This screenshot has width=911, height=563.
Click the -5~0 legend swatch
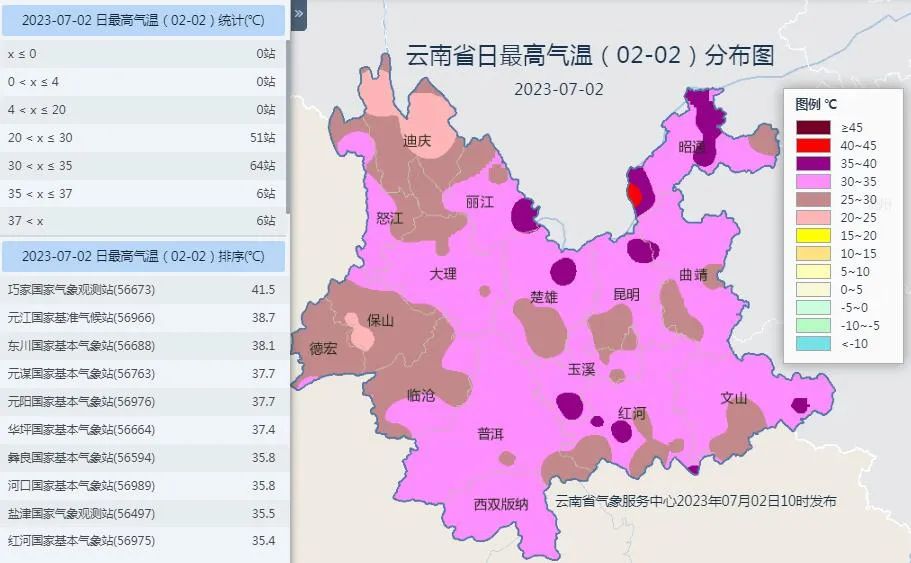click(813, 308)
